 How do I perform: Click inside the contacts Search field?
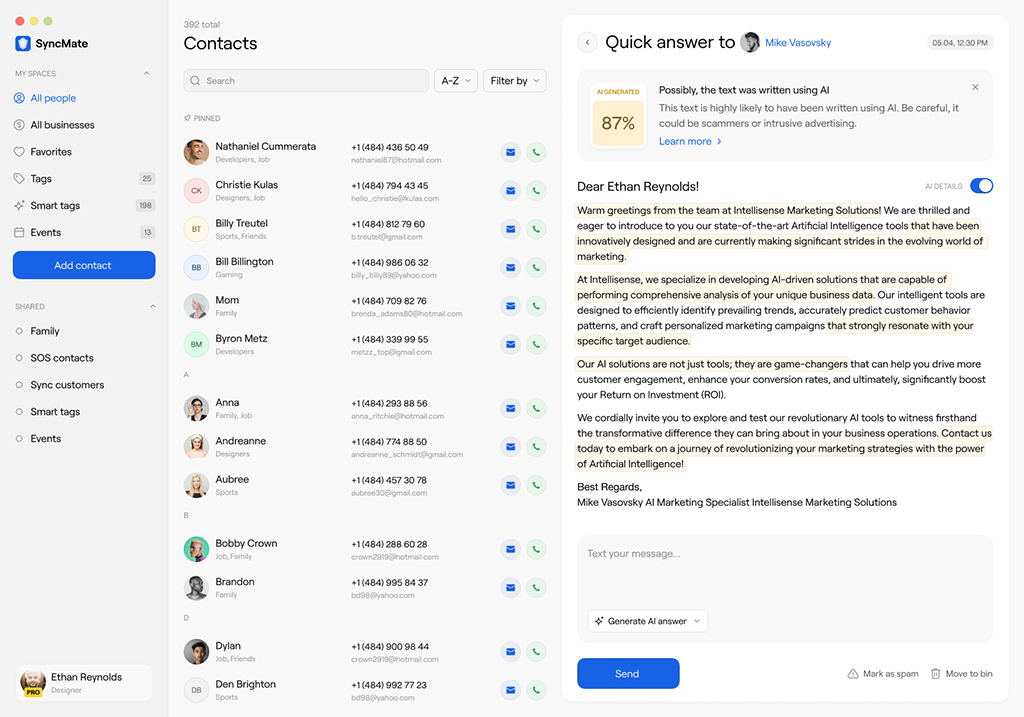click(x=306, y=80)
